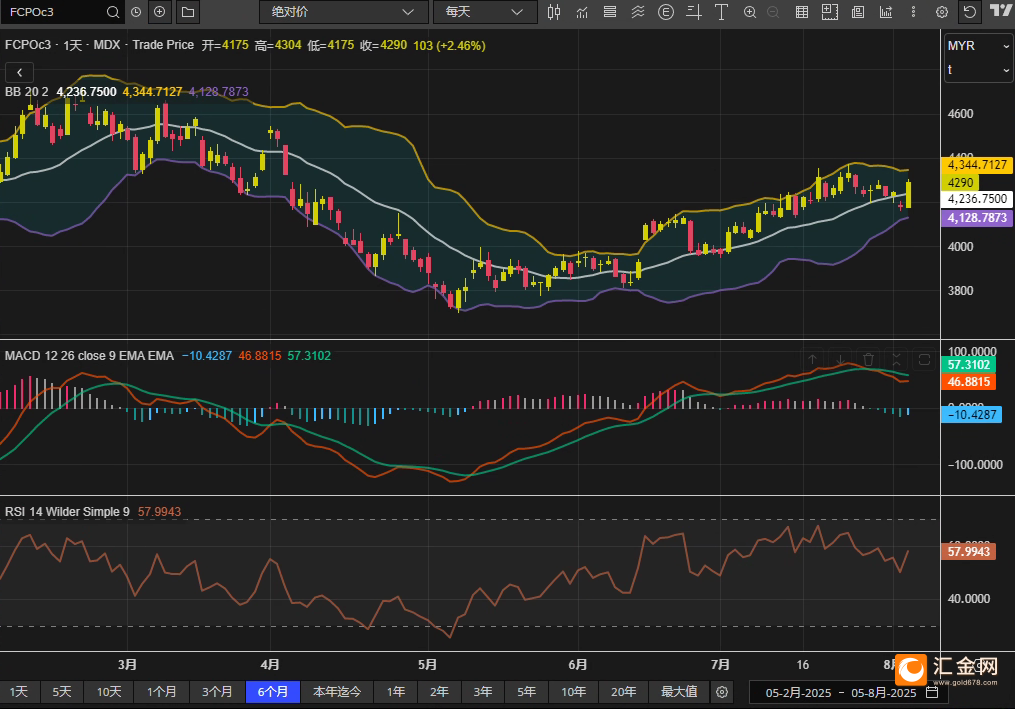Select the 1年 time range tab
Viewport: 1015px width, 709px height.
tap(396, 692)
